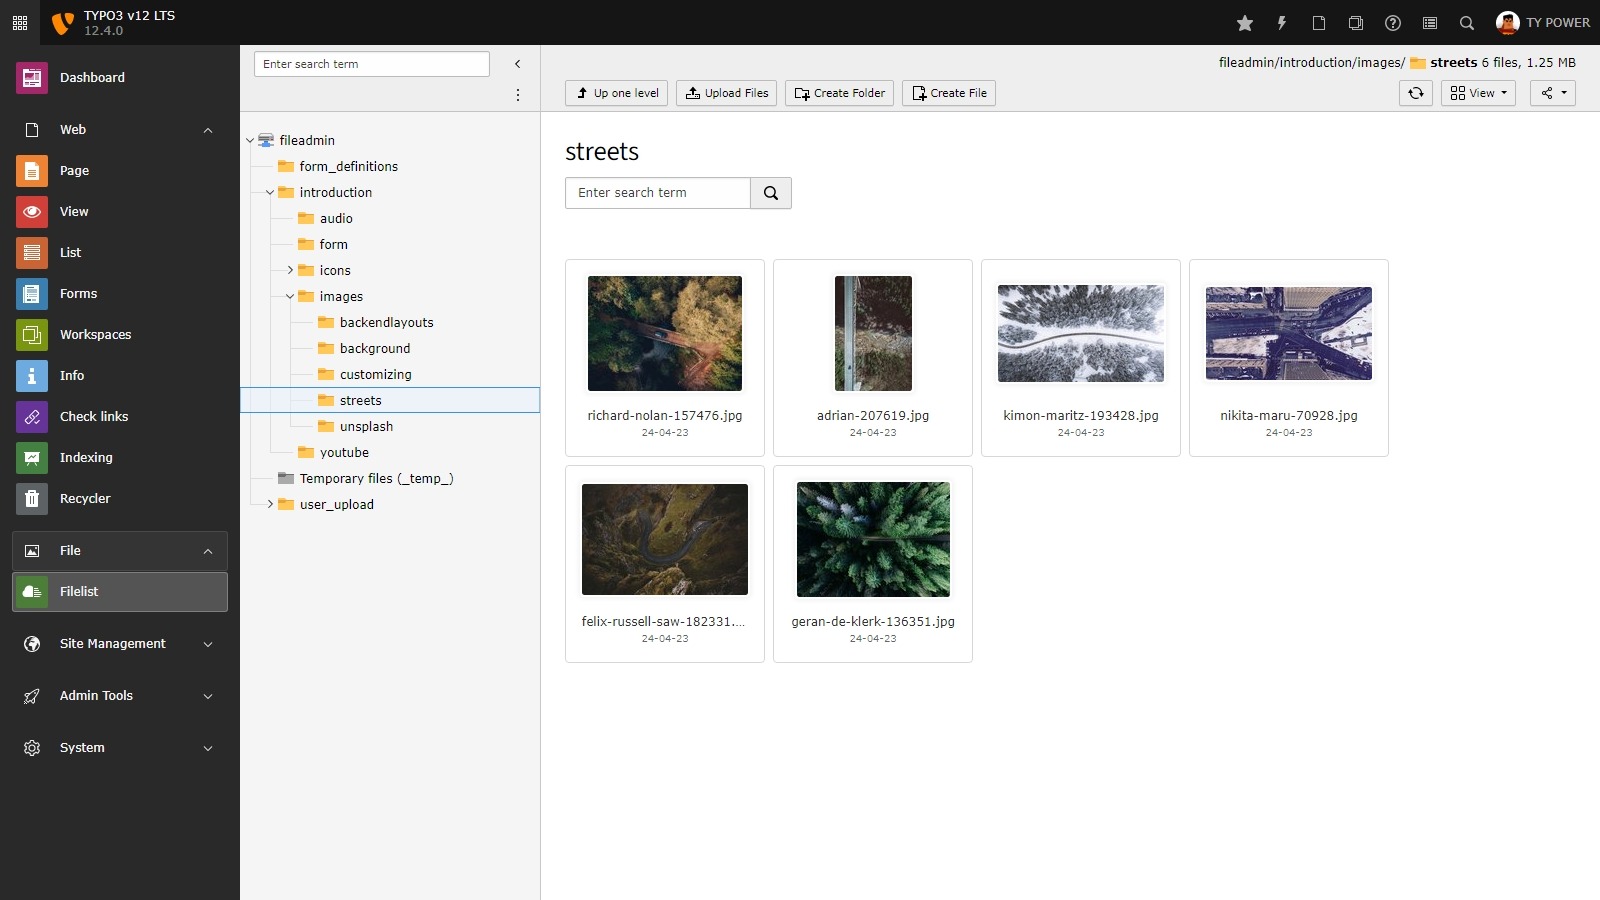Select the unsplash folder in tree

coord(366,426)
